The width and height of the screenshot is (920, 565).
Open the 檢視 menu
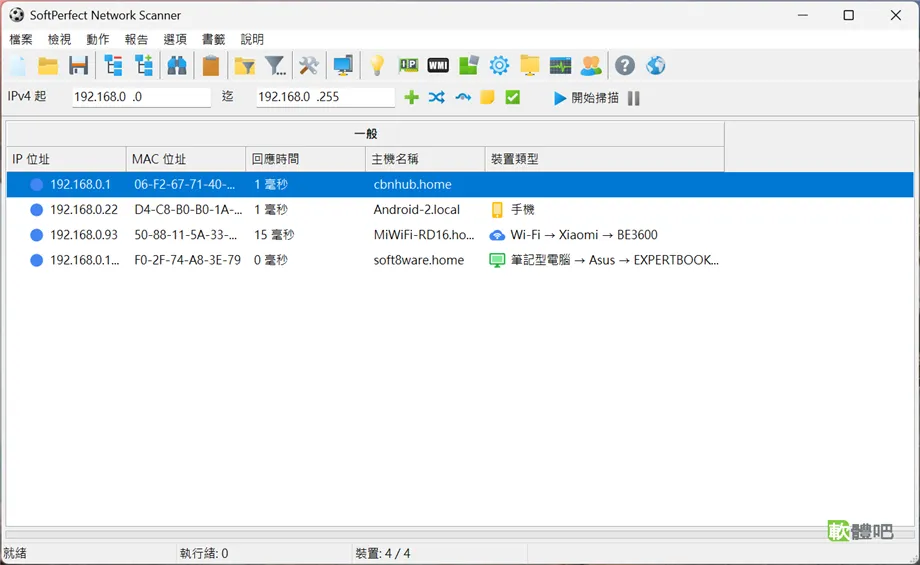pyautogui.click(x=59, y=39)
